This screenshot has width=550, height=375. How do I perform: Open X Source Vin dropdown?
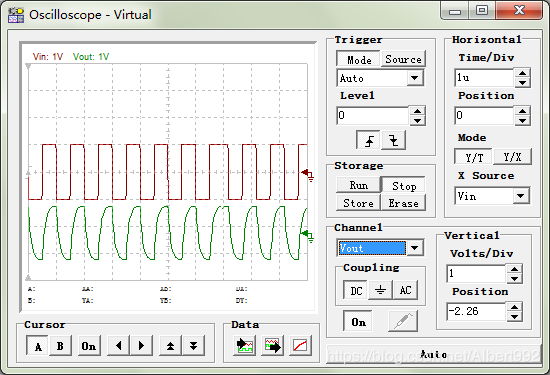click(x=521, y=196)
